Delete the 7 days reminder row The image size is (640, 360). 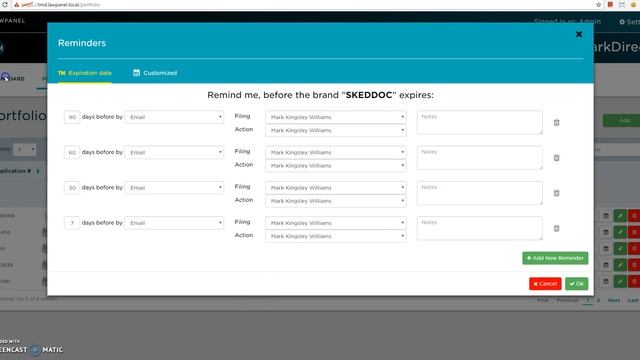[x=556, y=228]
